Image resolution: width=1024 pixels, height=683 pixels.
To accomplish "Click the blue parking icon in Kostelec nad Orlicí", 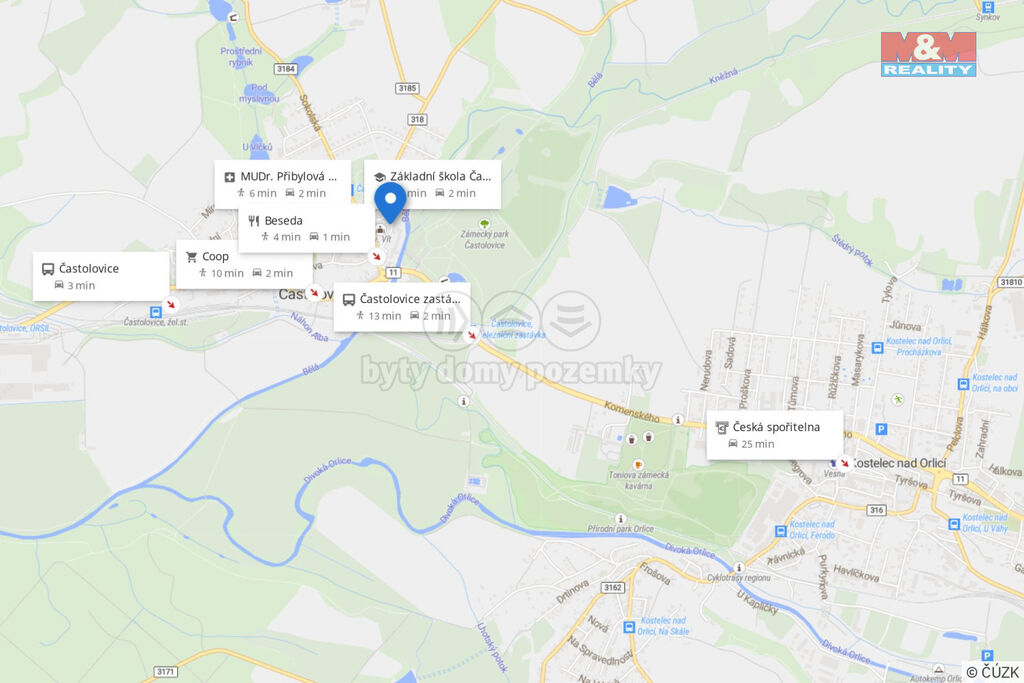I will 881,429.
